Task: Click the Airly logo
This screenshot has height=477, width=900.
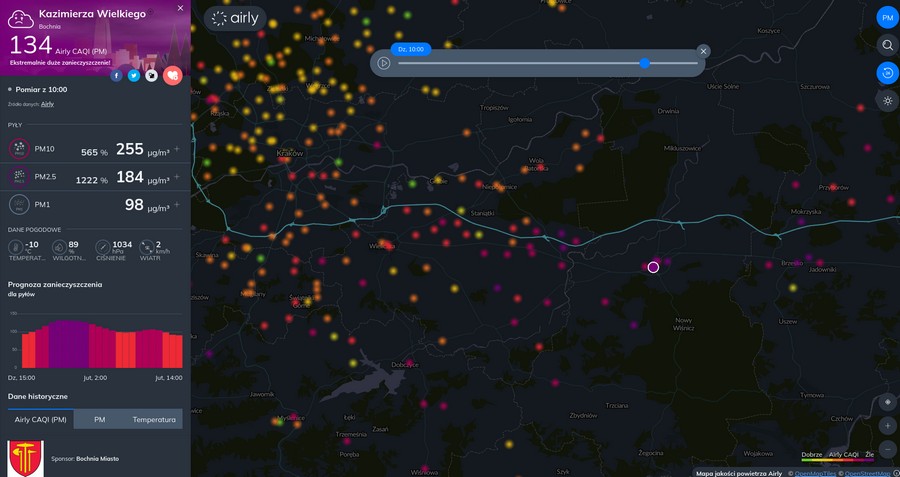Action: click(235, 18)
